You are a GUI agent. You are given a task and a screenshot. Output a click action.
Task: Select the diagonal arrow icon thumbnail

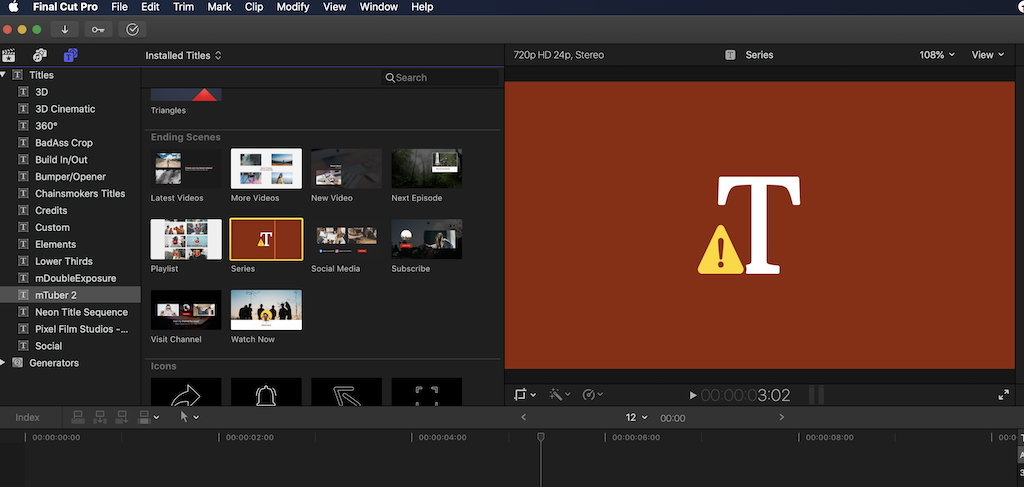click(347, 392)
